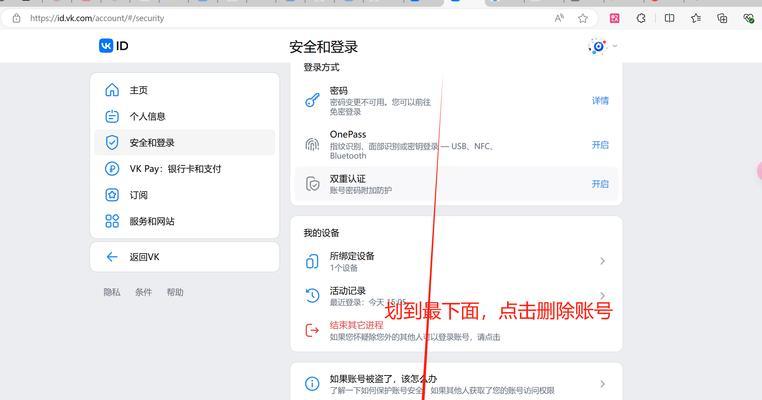Add page to favorites star icon
762x400 pixels.
[x=583, y=18]
